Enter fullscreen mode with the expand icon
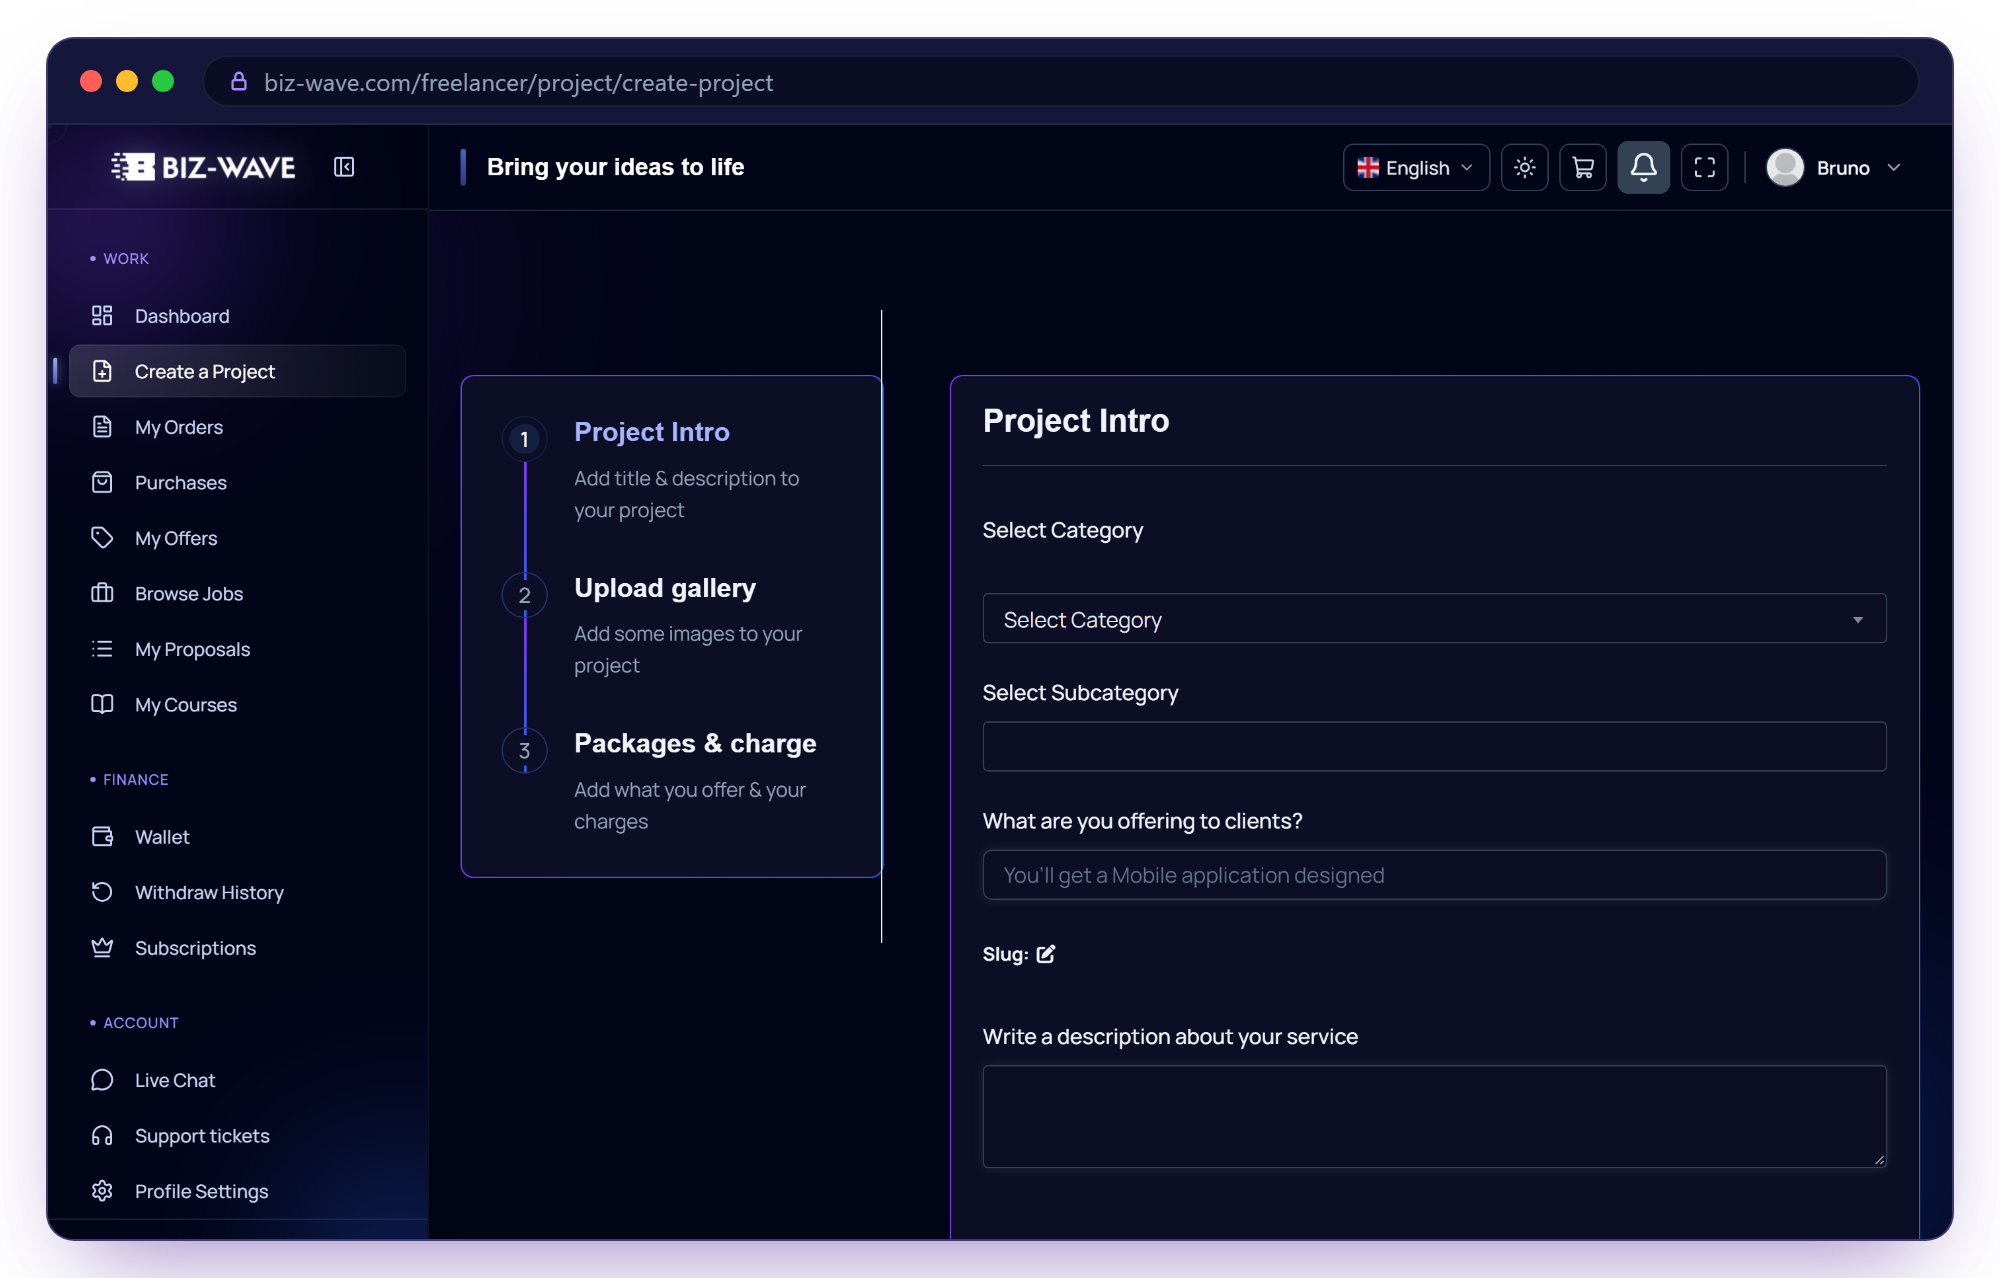2000x1278 pixels. pos(1704,167)
